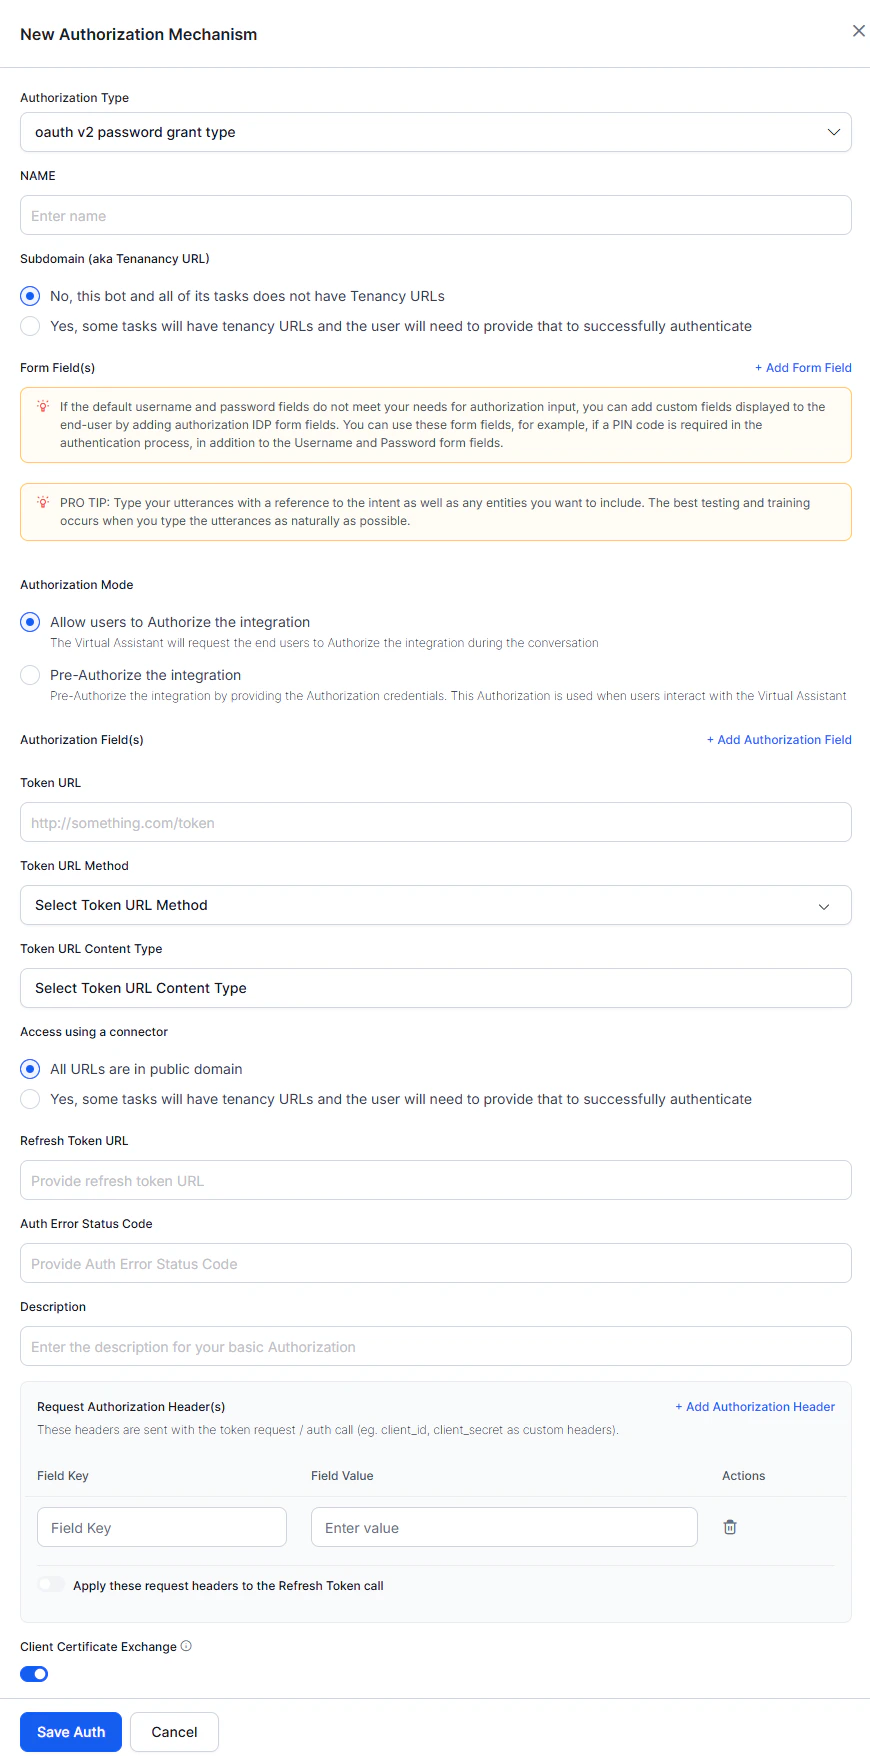870x1756 pixels.
Task: Select All URLs are in public domain
Action: point(30,1068)
